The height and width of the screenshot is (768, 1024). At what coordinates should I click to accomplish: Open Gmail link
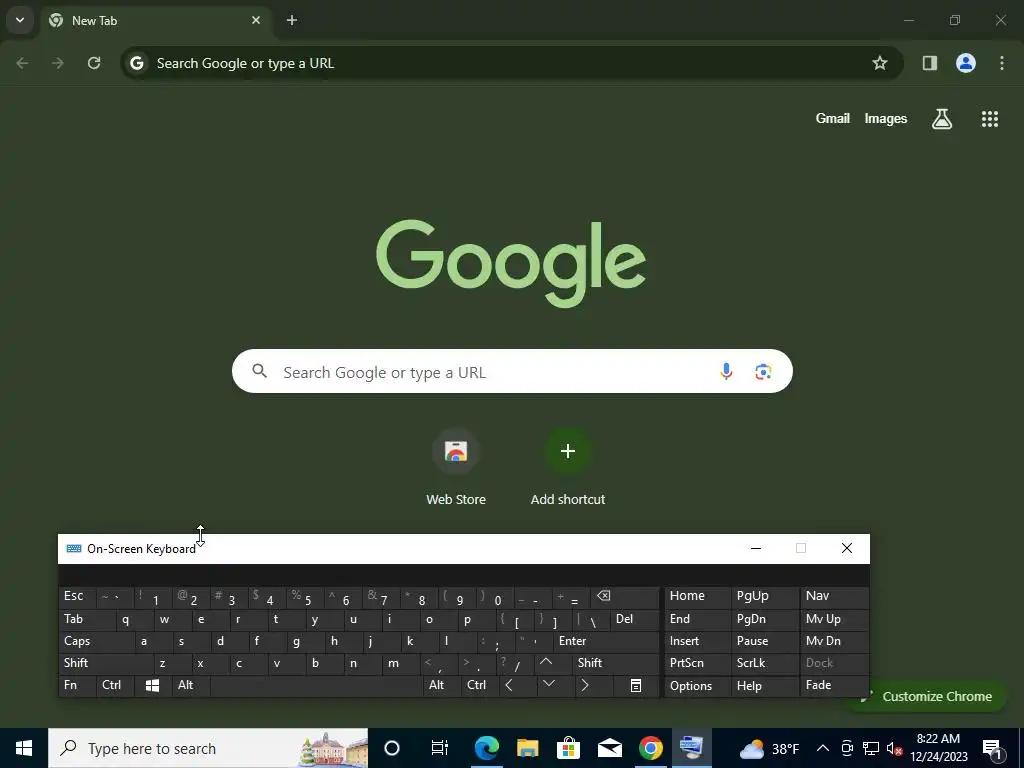833,118
